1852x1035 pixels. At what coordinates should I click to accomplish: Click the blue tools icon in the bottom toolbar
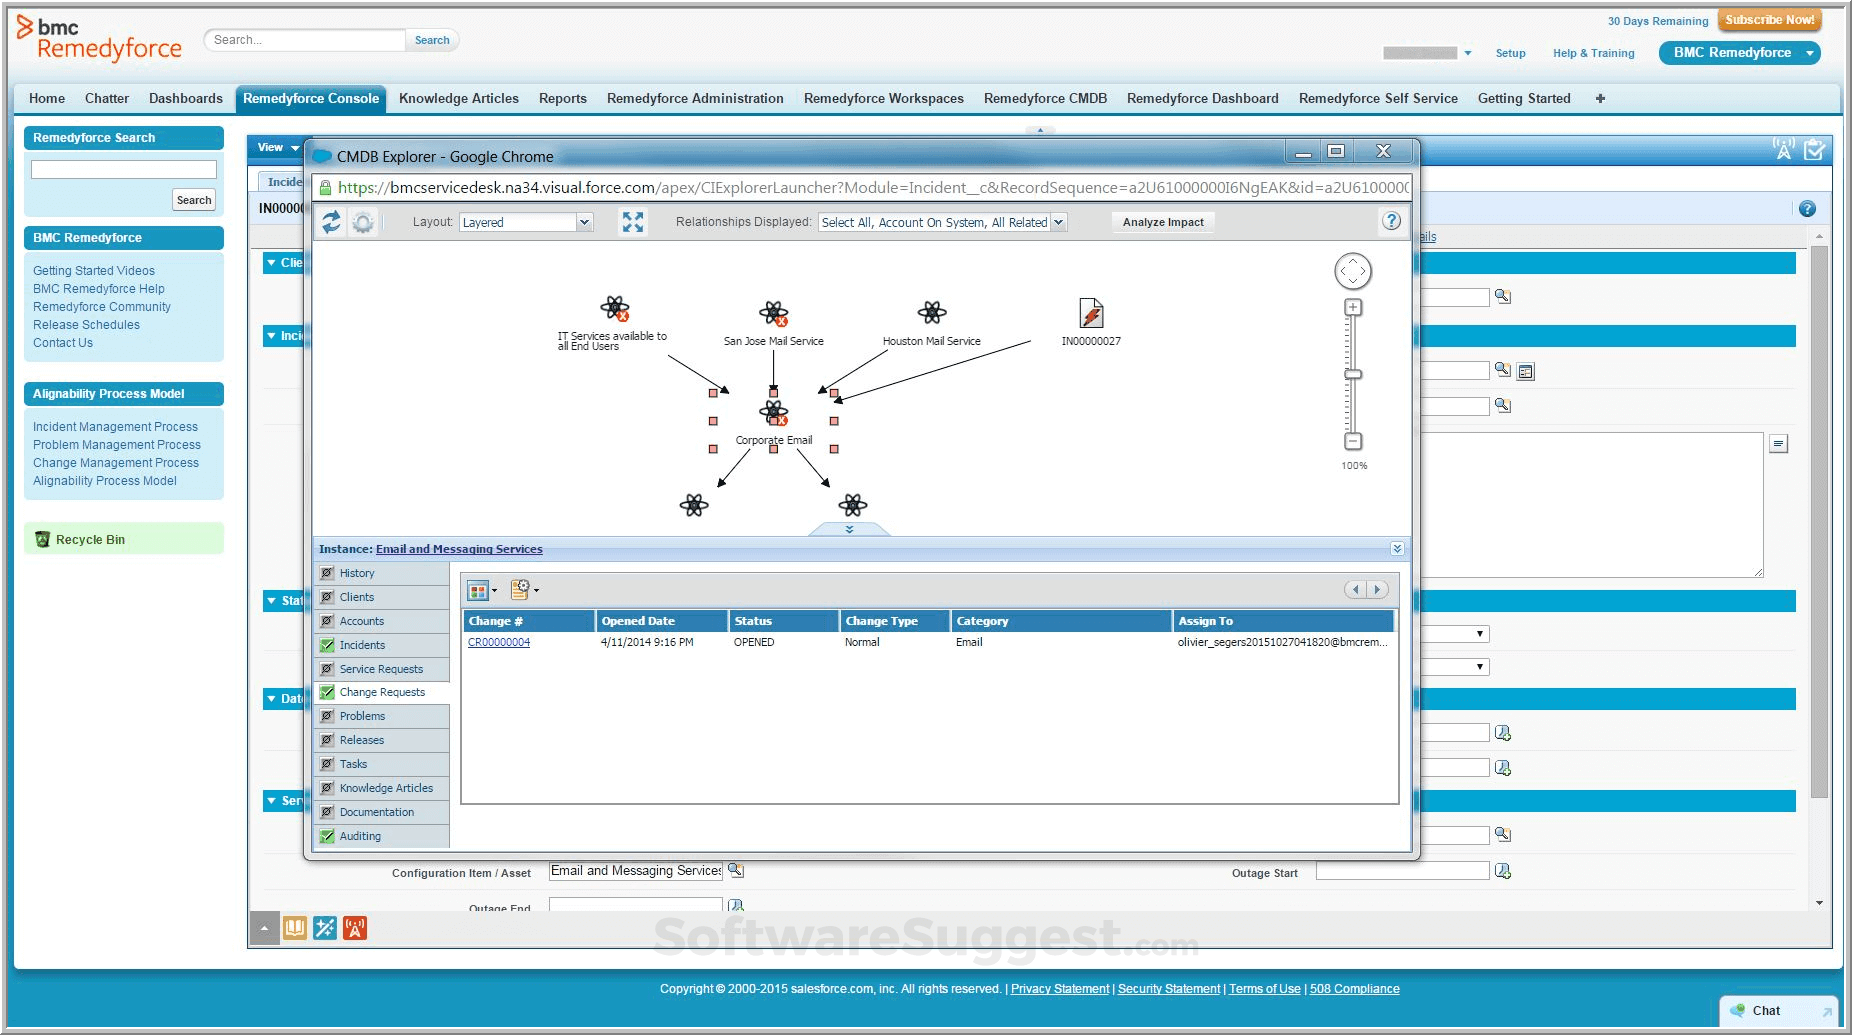[x=325, y=928]
